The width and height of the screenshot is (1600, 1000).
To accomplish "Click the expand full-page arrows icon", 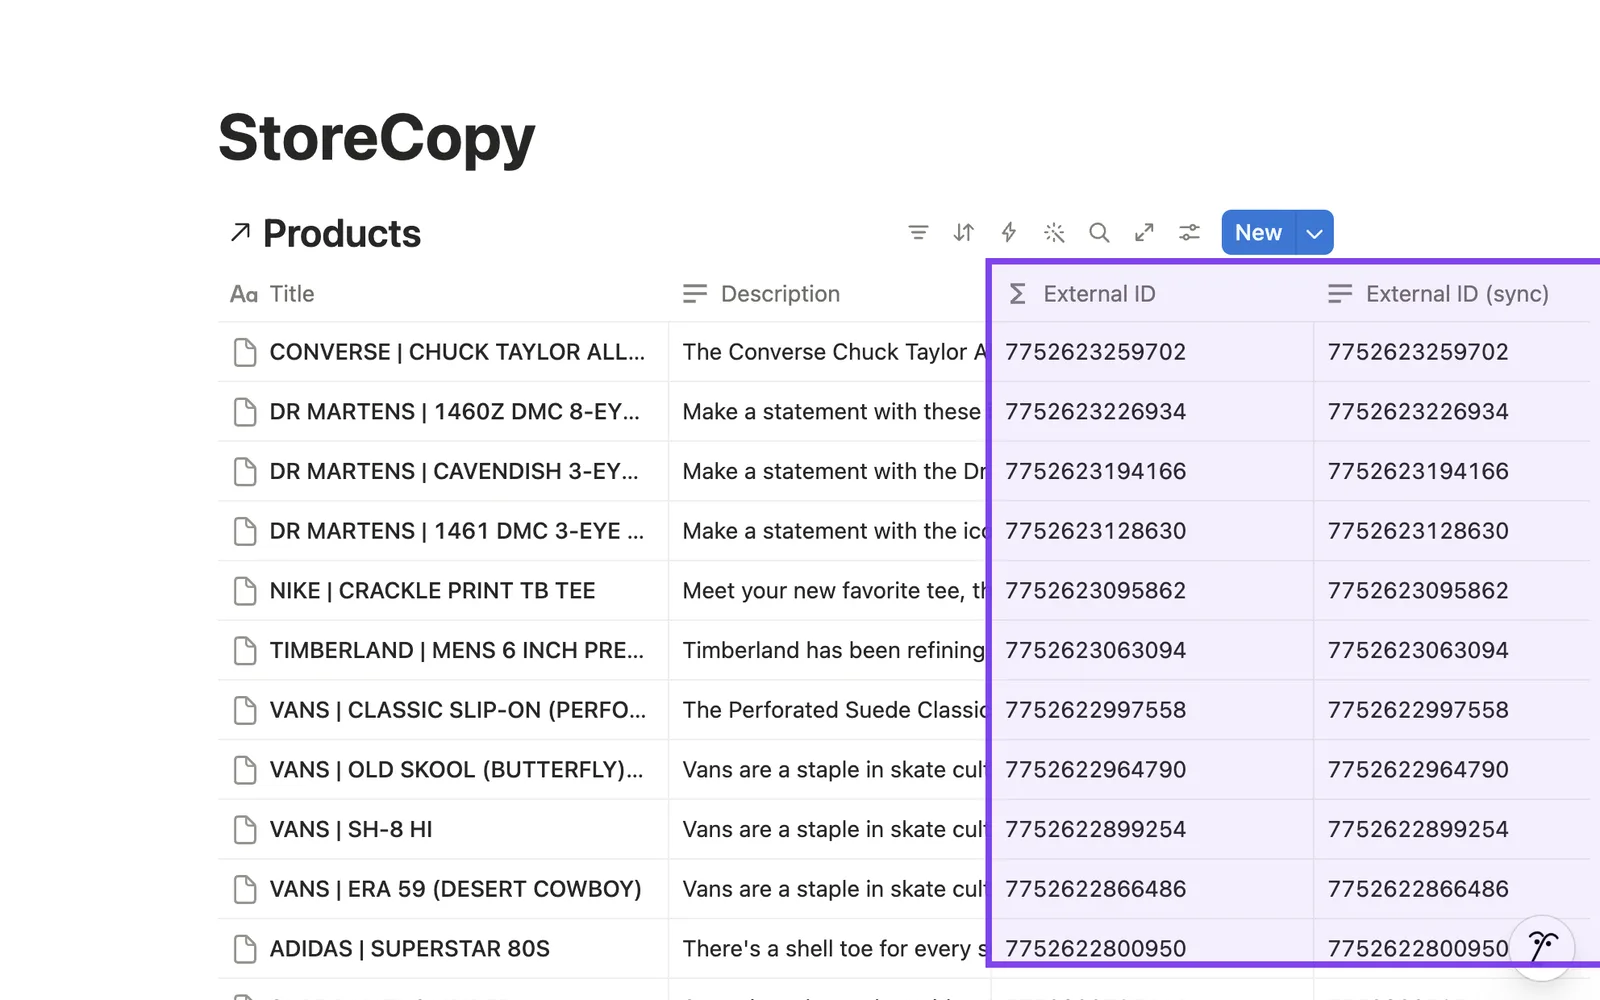I will coord(1144,233).
